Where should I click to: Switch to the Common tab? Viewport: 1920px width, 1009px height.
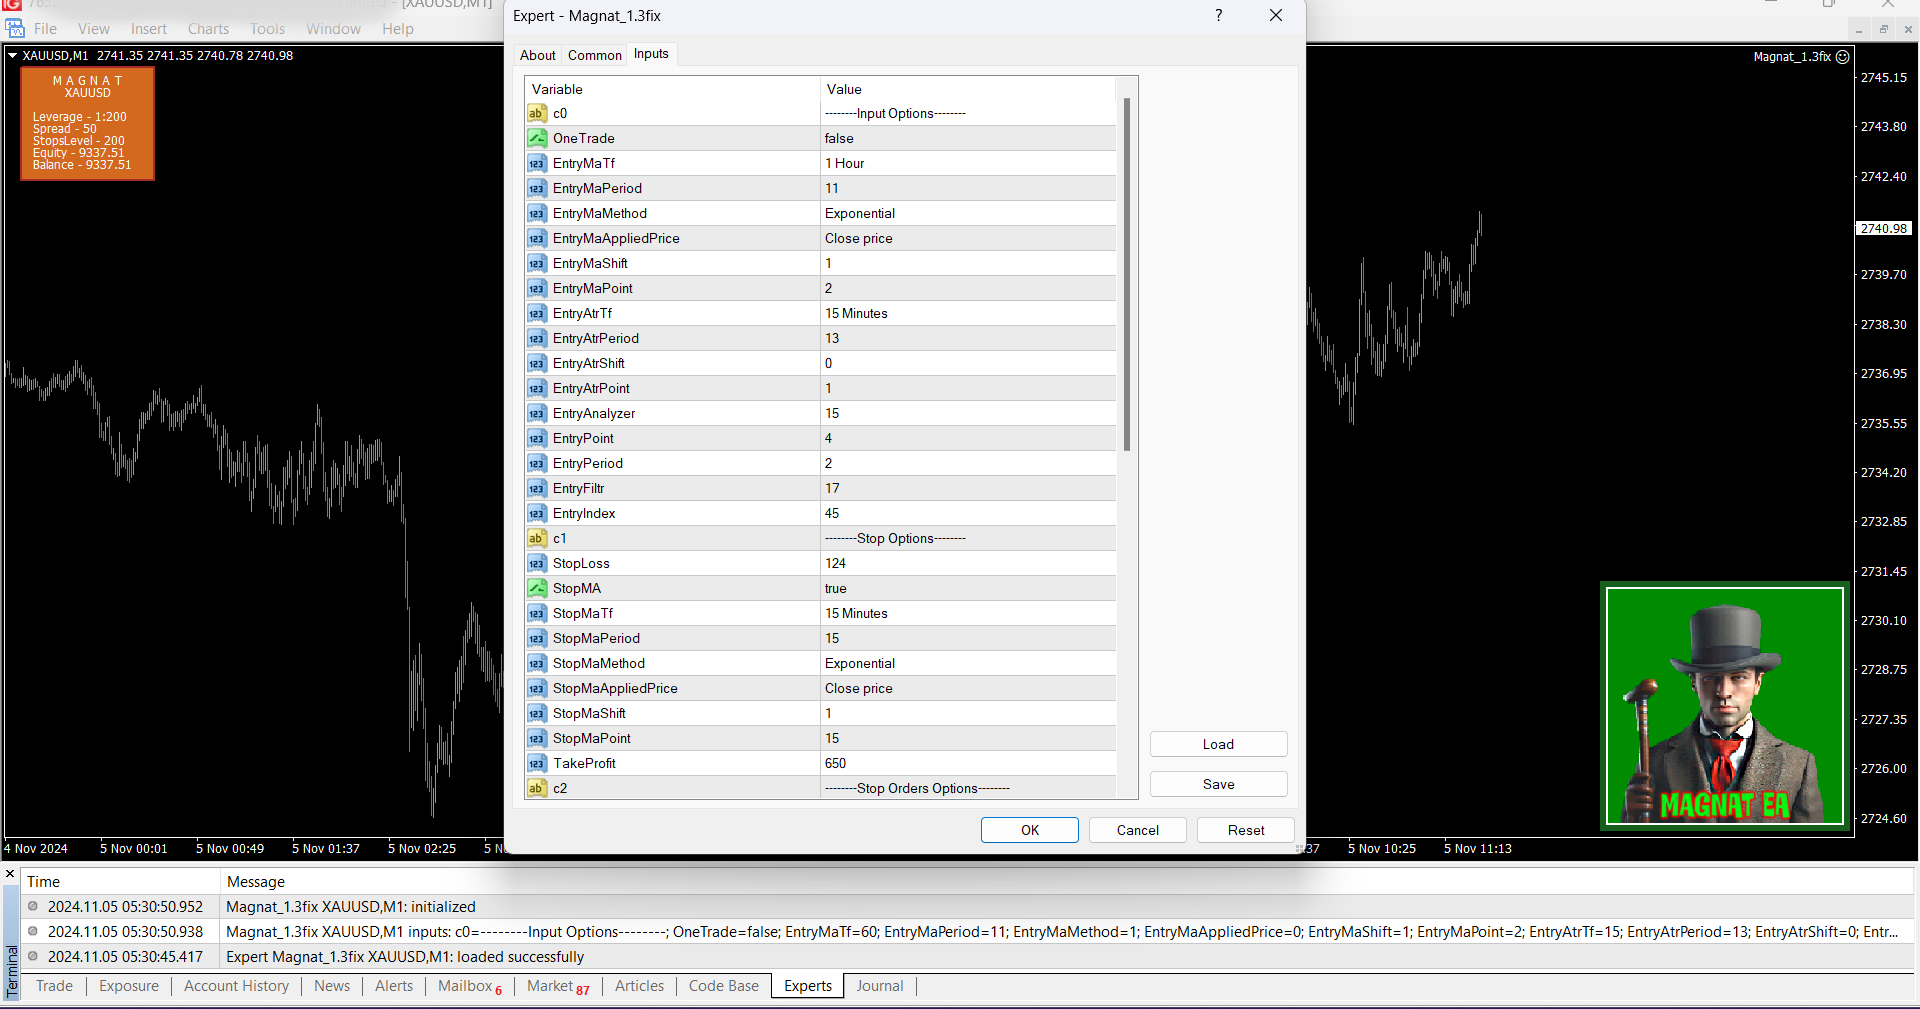(594, 55)
